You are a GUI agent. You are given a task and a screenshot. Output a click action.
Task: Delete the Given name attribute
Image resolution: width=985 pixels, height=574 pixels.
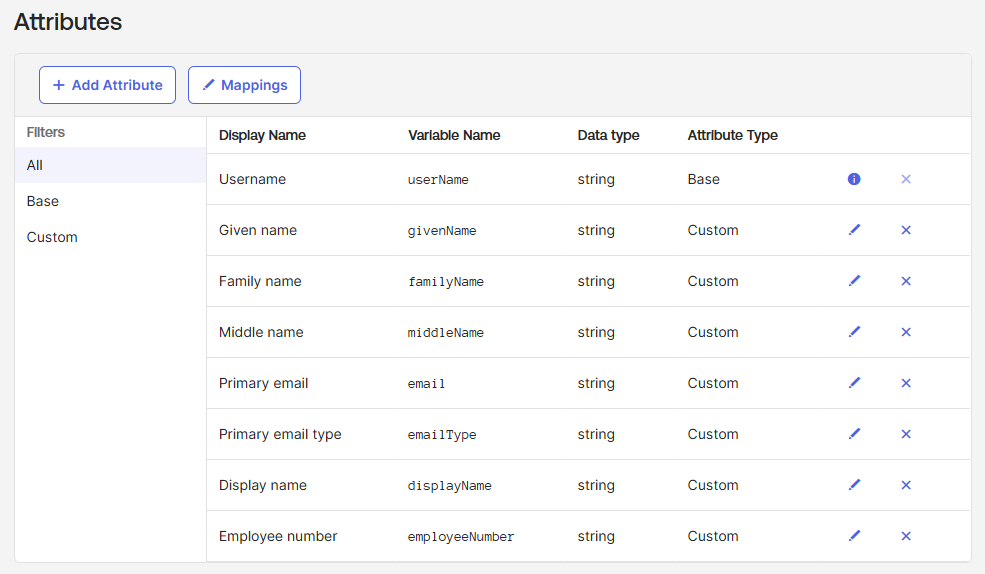click(906, 230)
